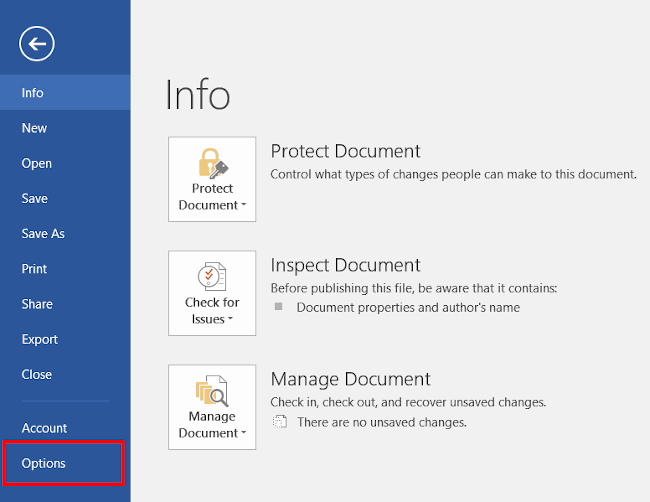Screen dimensions: 650x502
Task: Open the Account page
Action: pyautogui.click(x=44, y=428)
